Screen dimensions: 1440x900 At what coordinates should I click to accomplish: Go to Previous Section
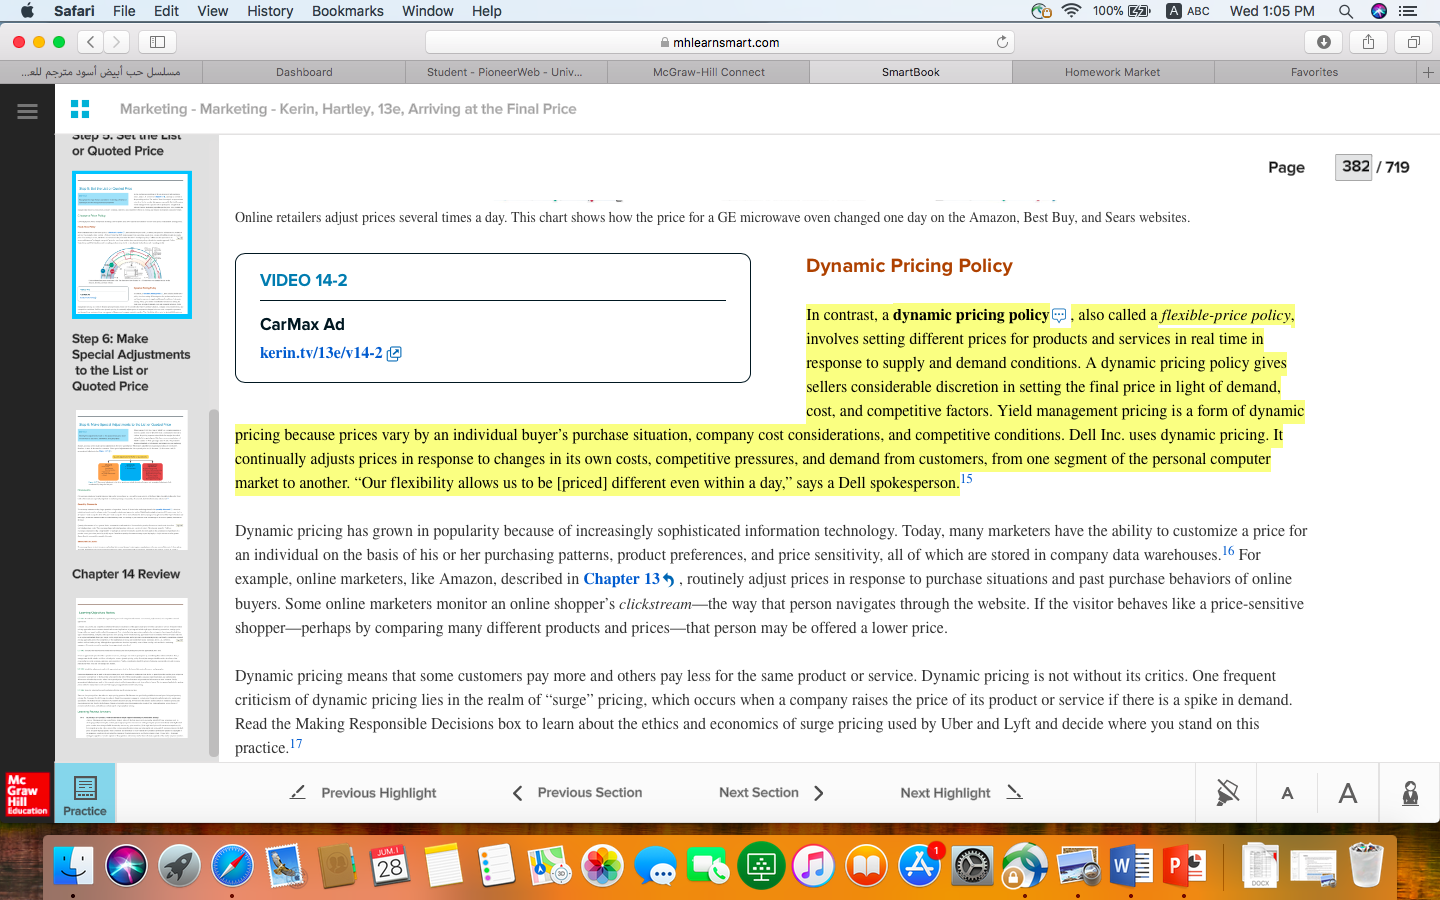[x=577, y=793]
